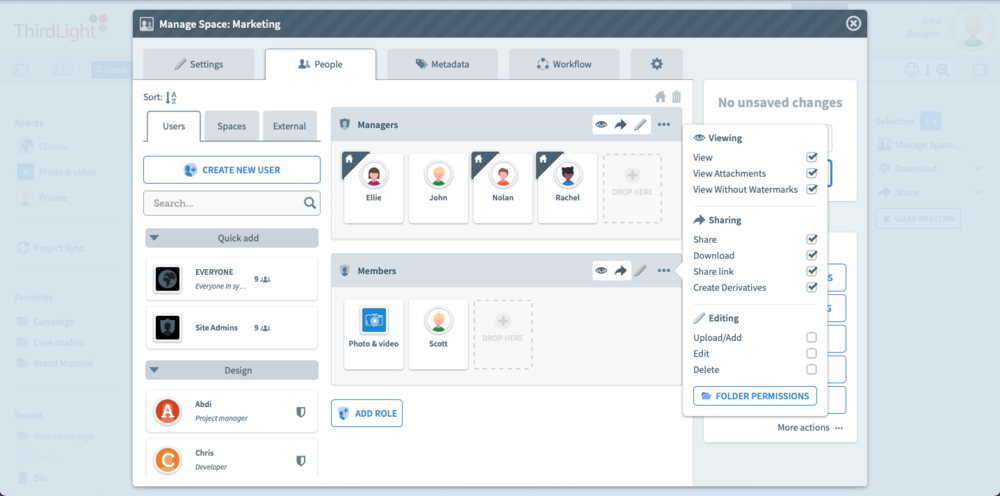The image size is (1000, 496).
Task: Open the More actions menu
Action: [810, 428]
